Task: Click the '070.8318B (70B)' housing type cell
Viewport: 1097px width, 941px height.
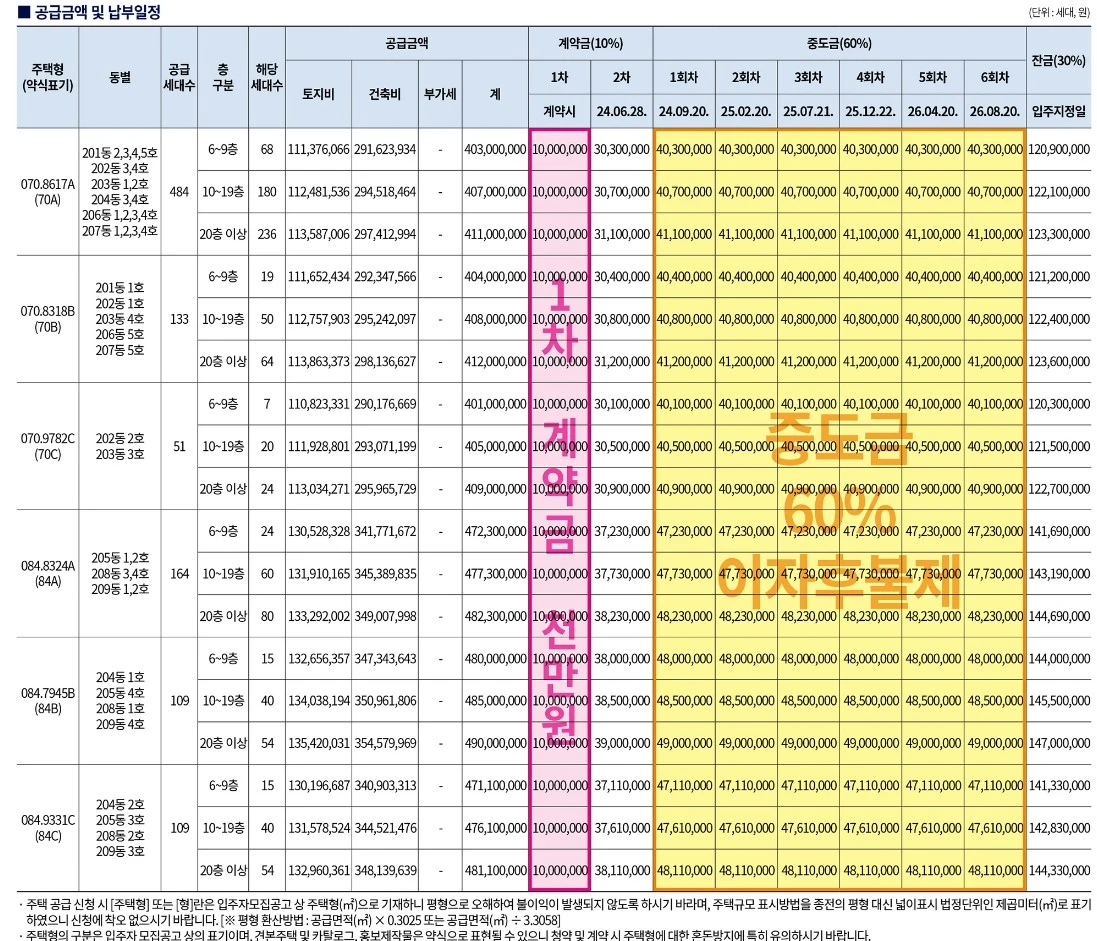Action: [x=48, y=319]
